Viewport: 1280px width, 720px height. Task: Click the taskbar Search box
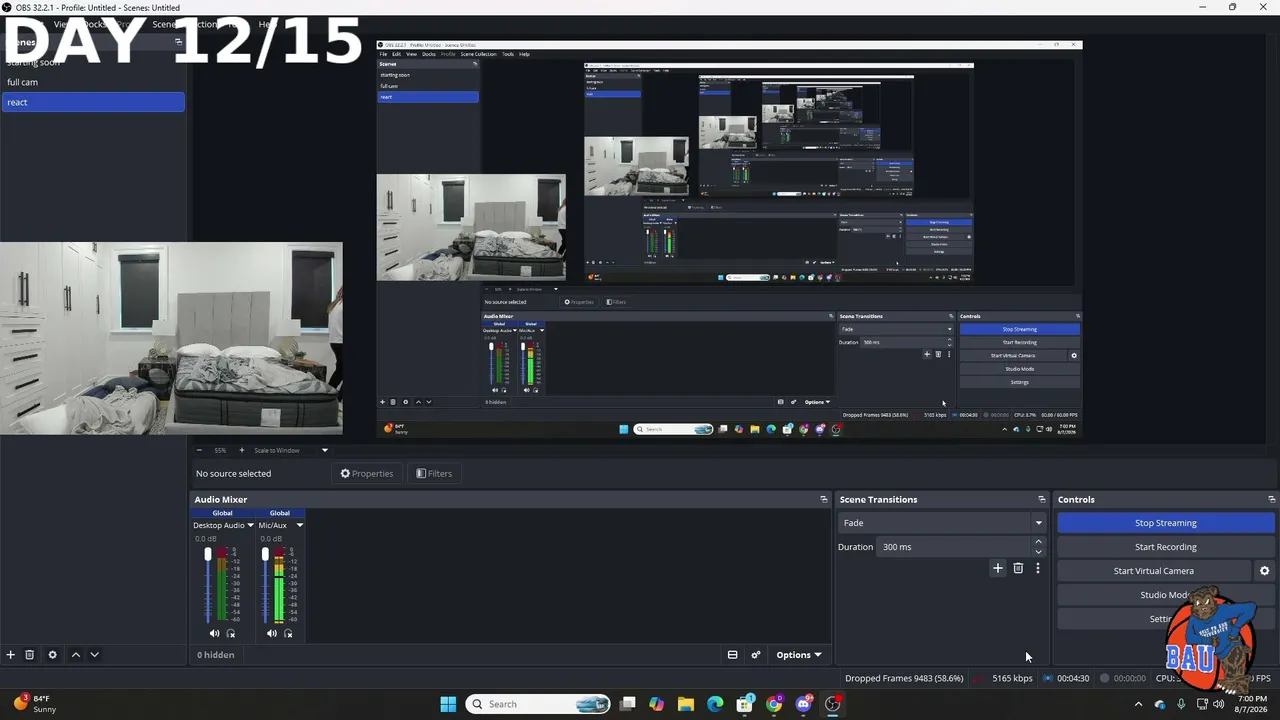pos(539,704)
